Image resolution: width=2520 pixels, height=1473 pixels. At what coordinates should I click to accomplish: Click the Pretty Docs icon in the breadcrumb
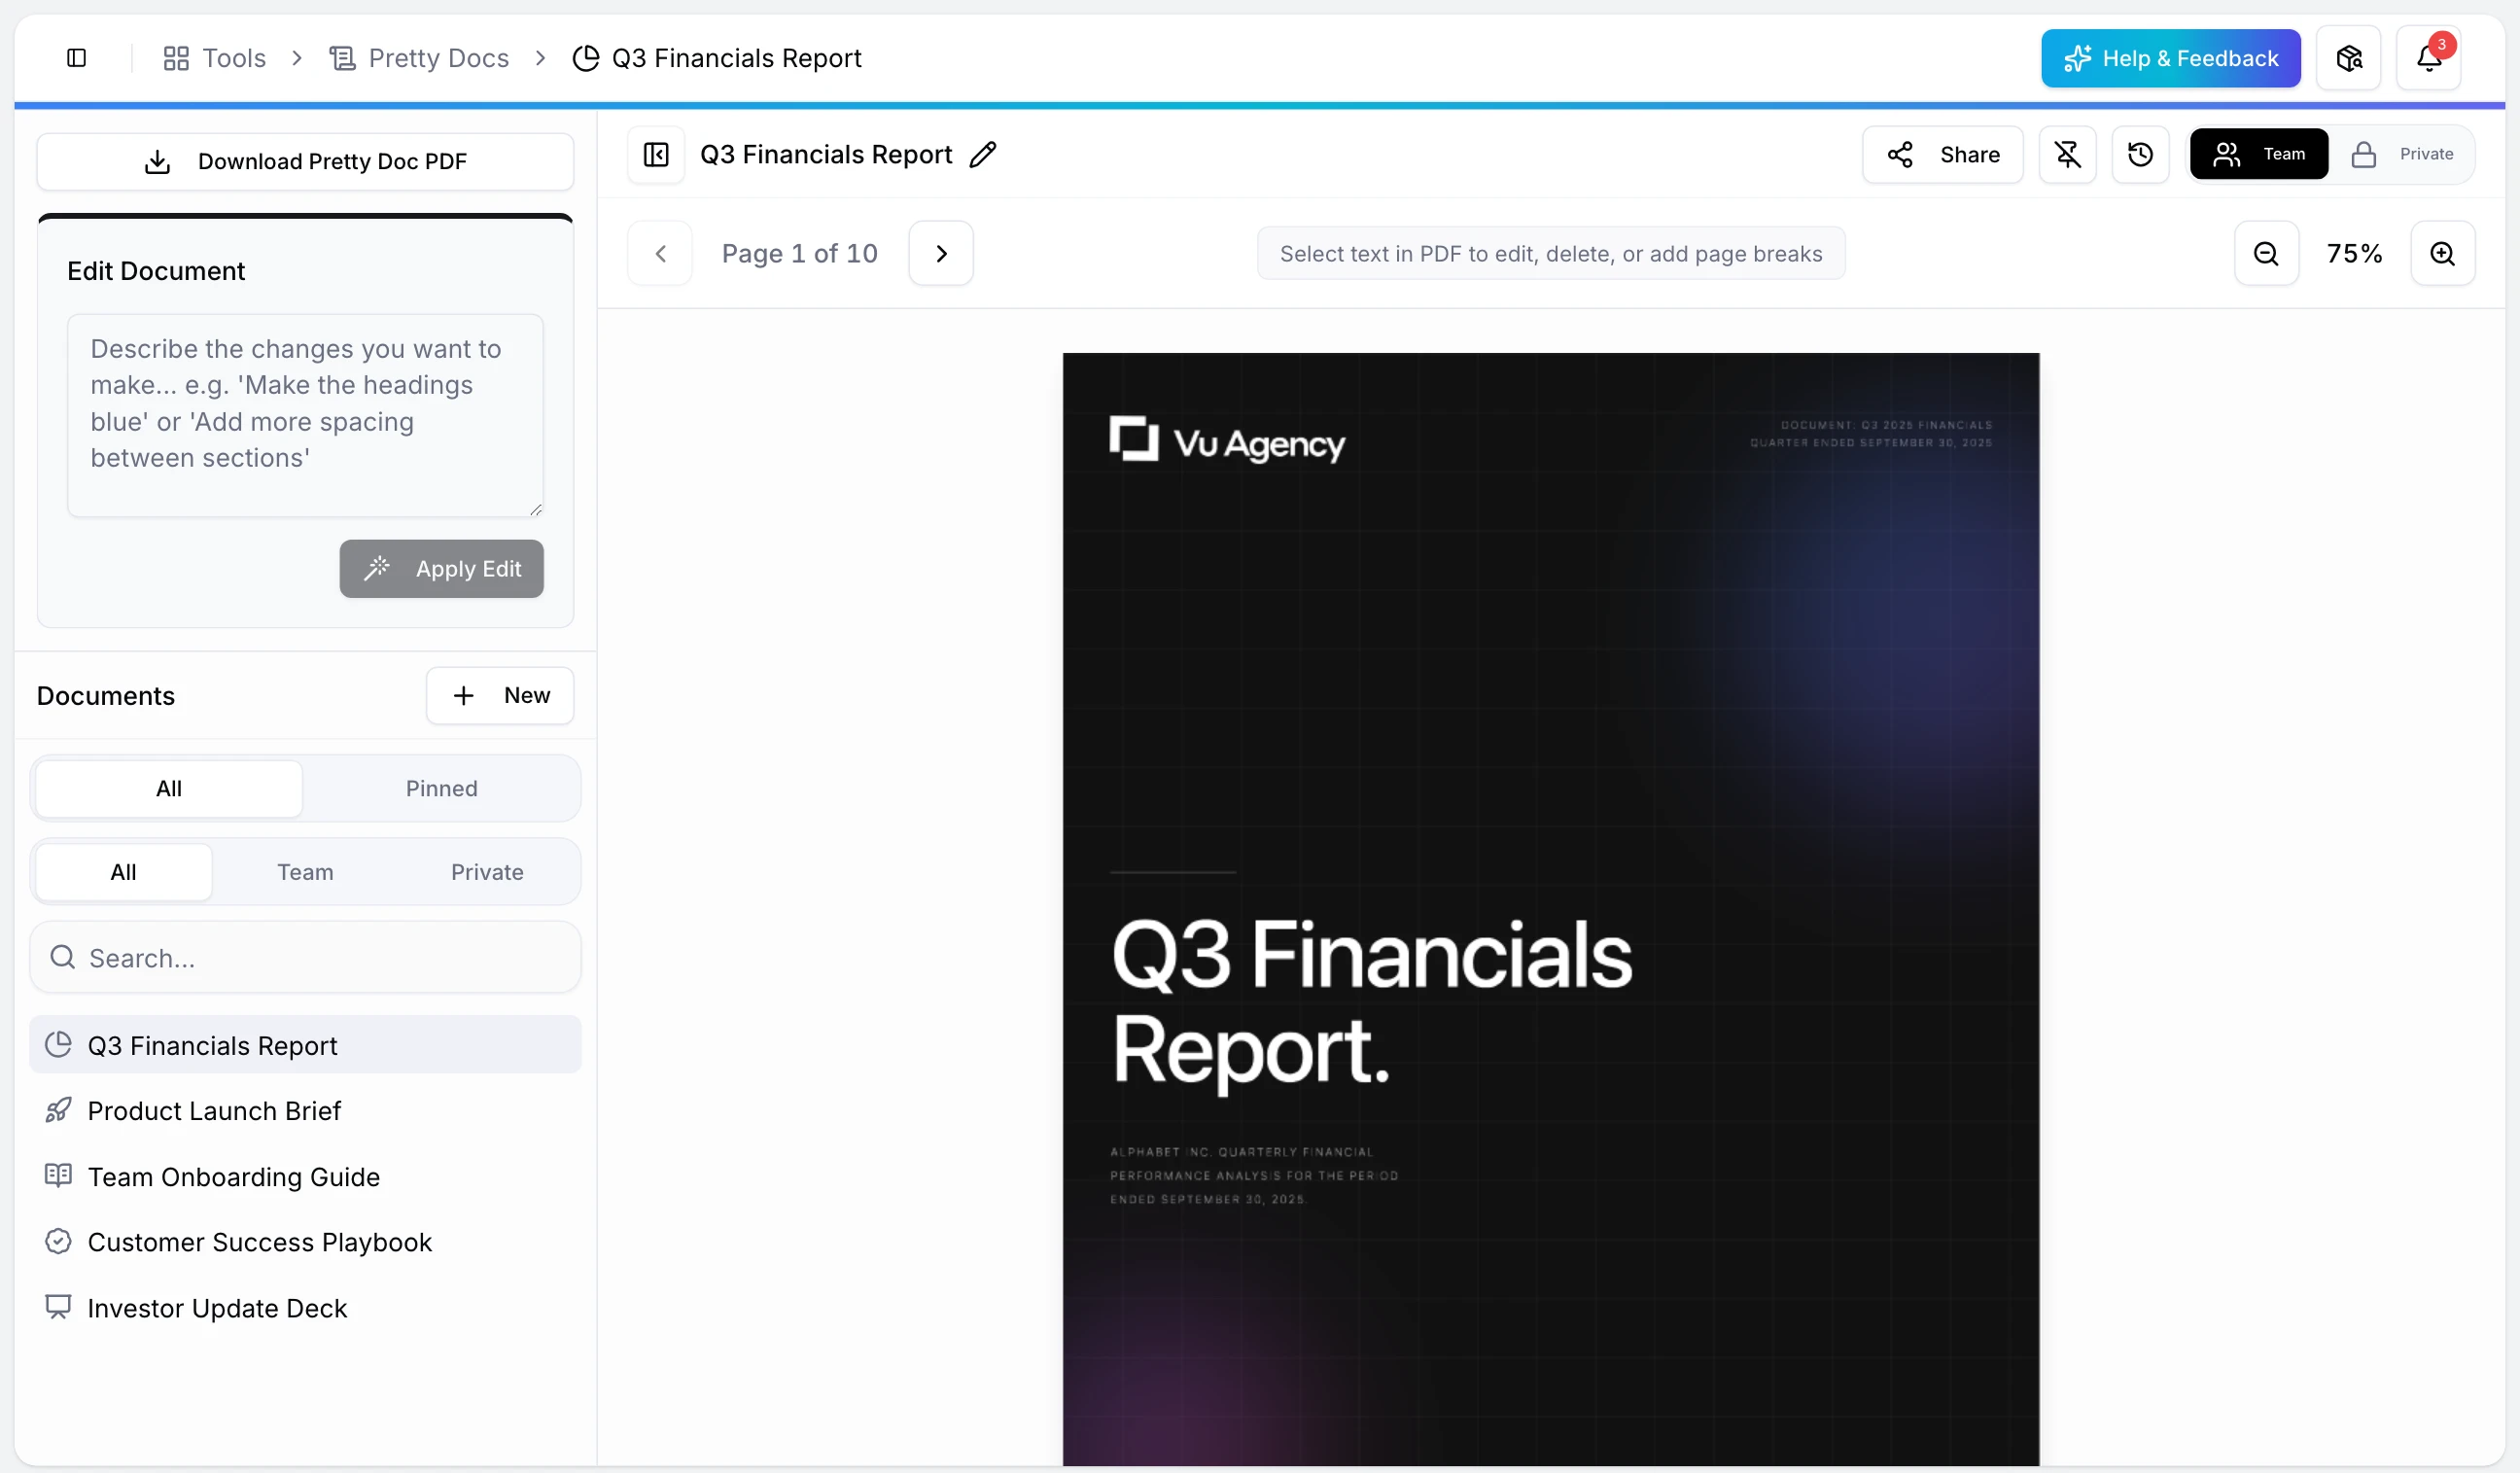342,58
